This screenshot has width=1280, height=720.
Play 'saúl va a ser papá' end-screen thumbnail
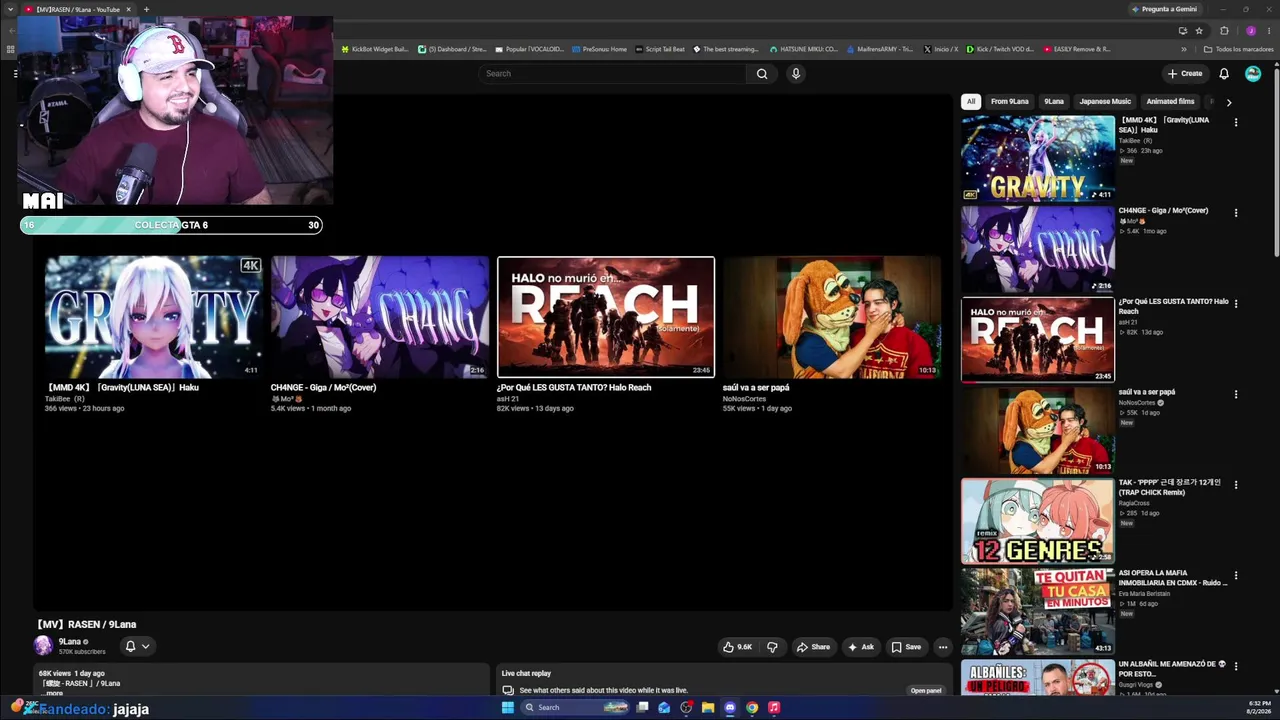[832, 317]
